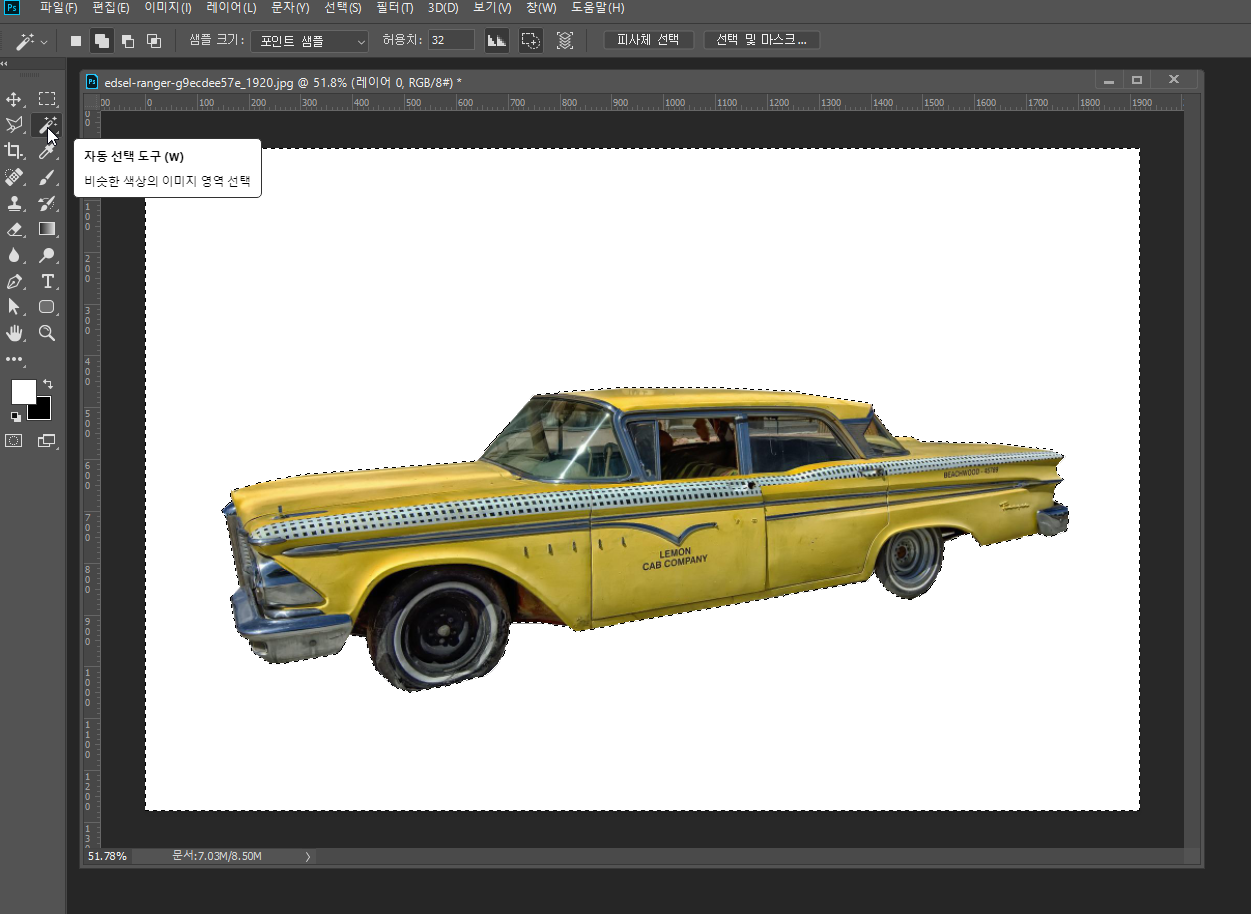Select the Polygonal Lasso tool
The height and width of the screenshot is (914, 1251).
[14, 125]
